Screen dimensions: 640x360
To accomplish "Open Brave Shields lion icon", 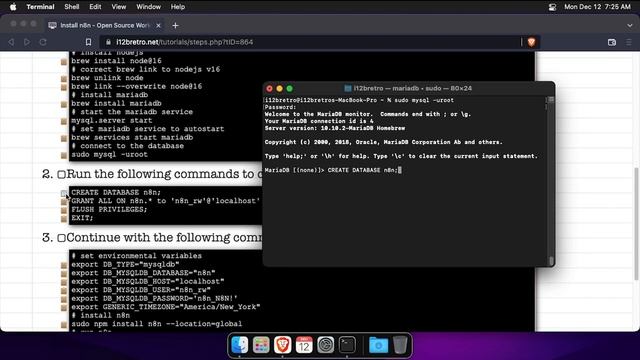I will (531, 42).
